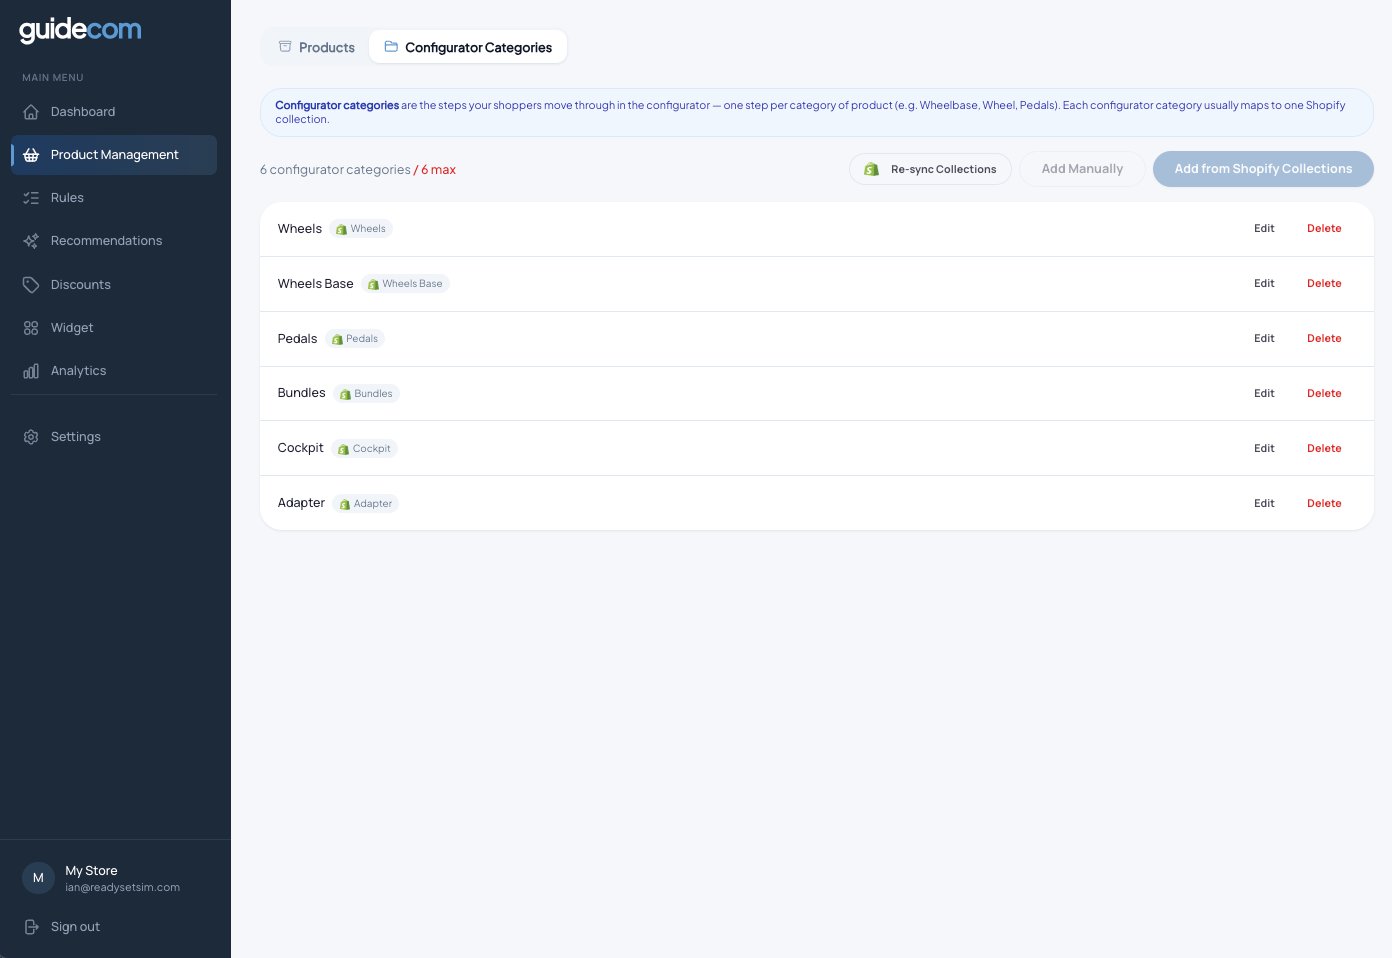Open the Analytics chart icon
Image resolution: width=1392 pixels, height=958 pixels.
click(31, 370)
